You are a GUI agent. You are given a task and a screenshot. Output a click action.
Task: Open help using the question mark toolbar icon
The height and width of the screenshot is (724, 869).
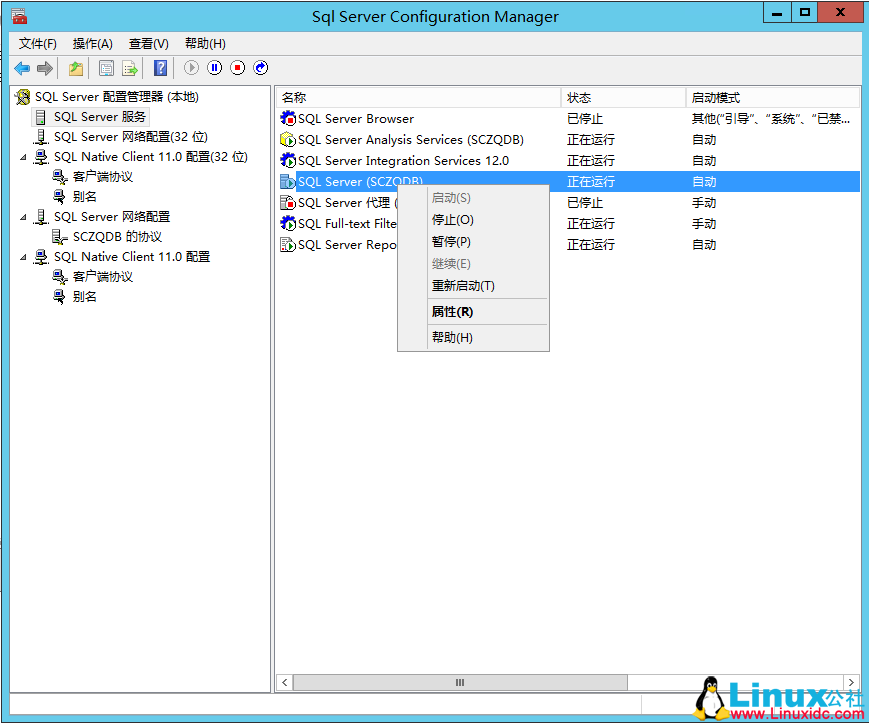point(159,67)
